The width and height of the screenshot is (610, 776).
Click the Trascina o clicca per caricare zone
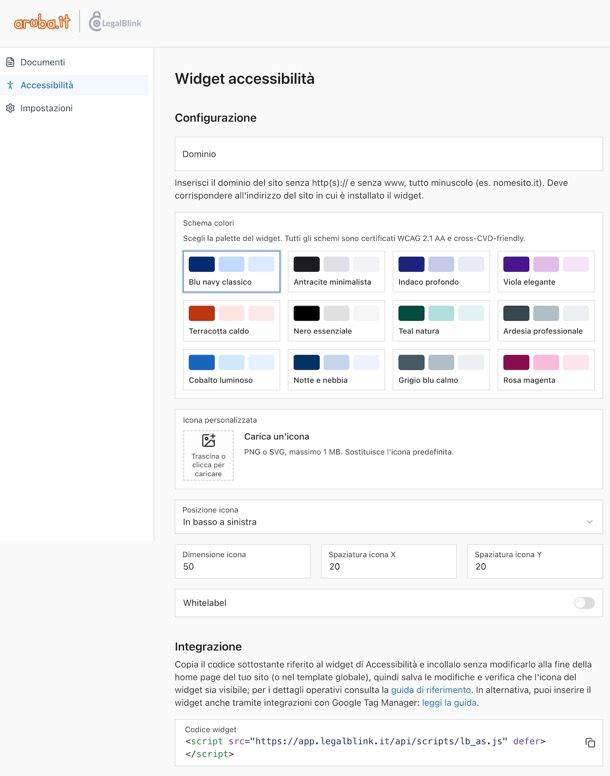pyautogui.click(x=208, y=455)
